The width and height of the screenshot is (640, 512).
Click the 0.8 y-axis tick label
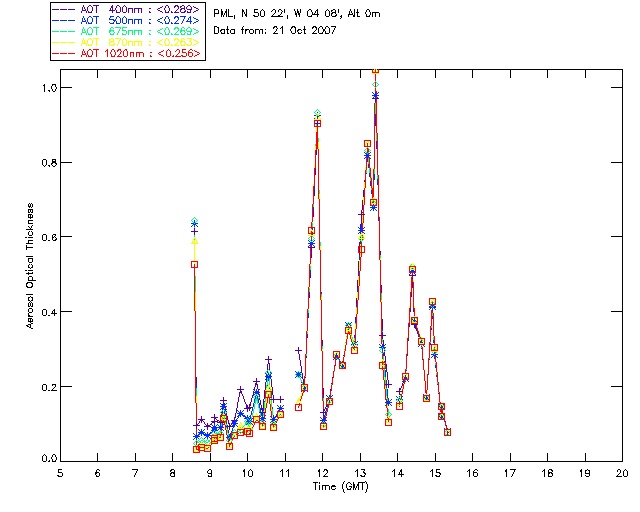pos(48,163)
